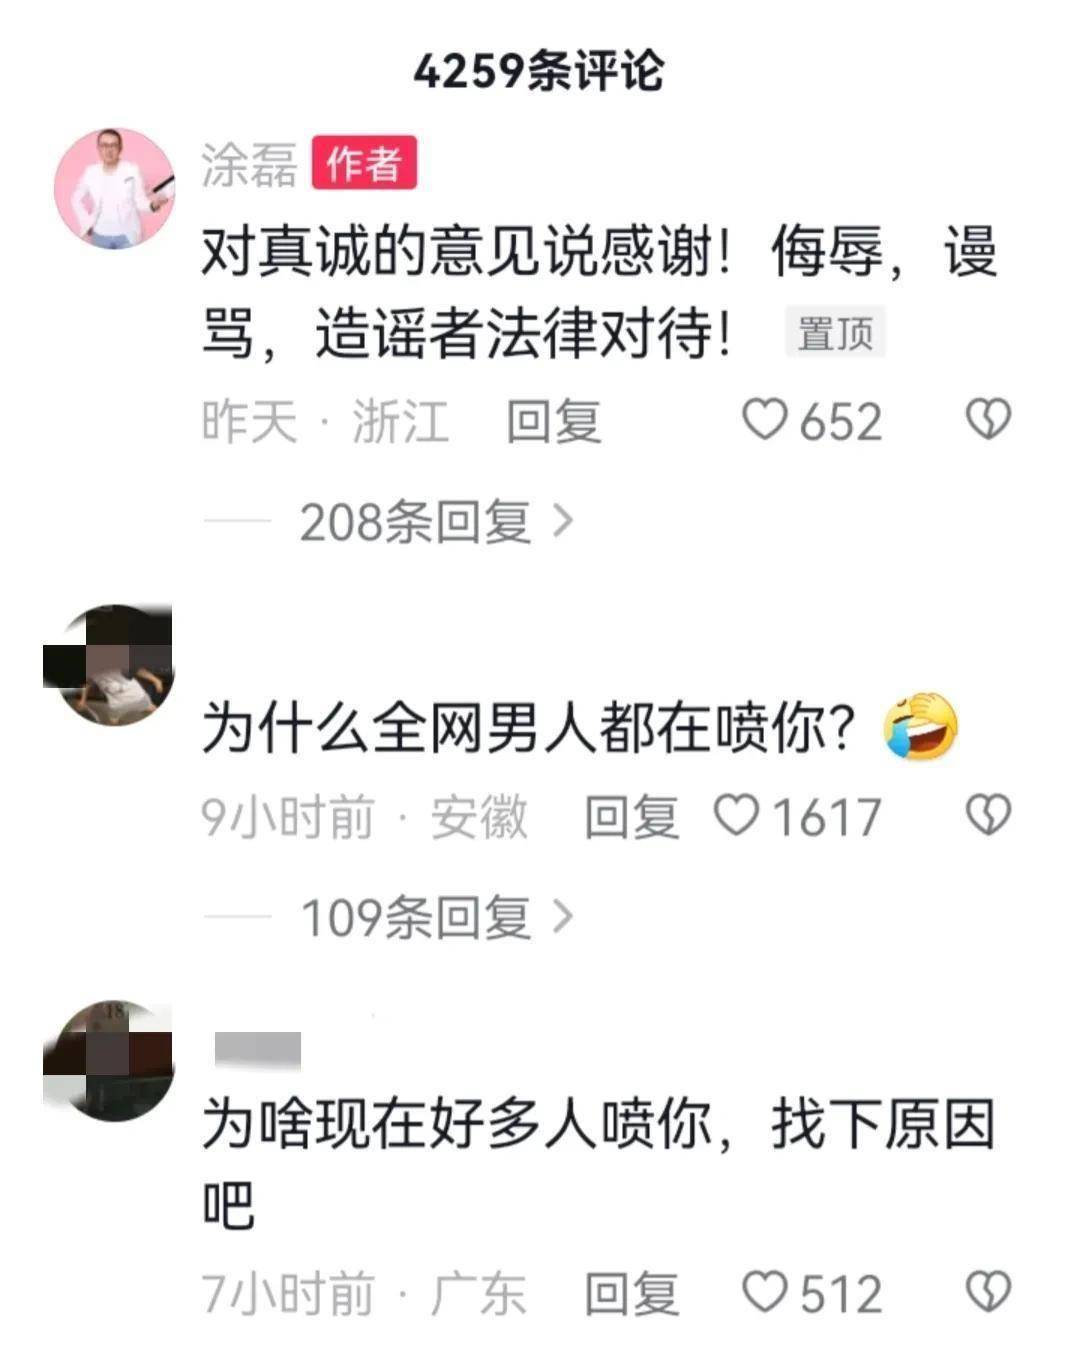
Task: Tap the blurred username of third commenter
Action: pyautogui.click(x=258, y=1049)
